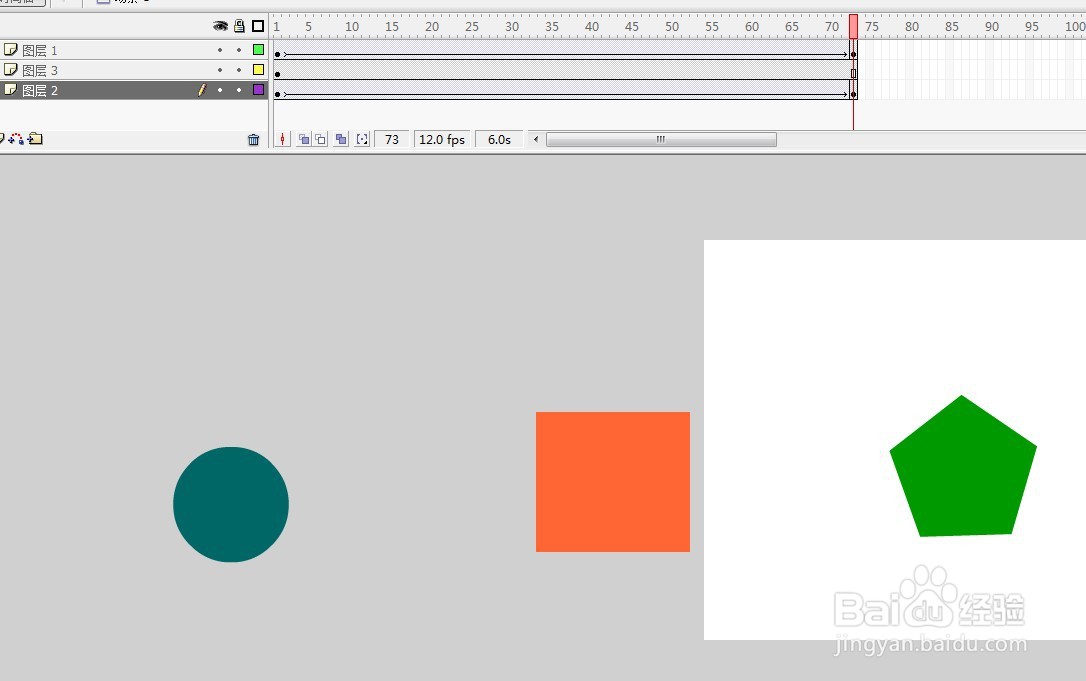Click the red playhead at frame 73

(853, 26)
